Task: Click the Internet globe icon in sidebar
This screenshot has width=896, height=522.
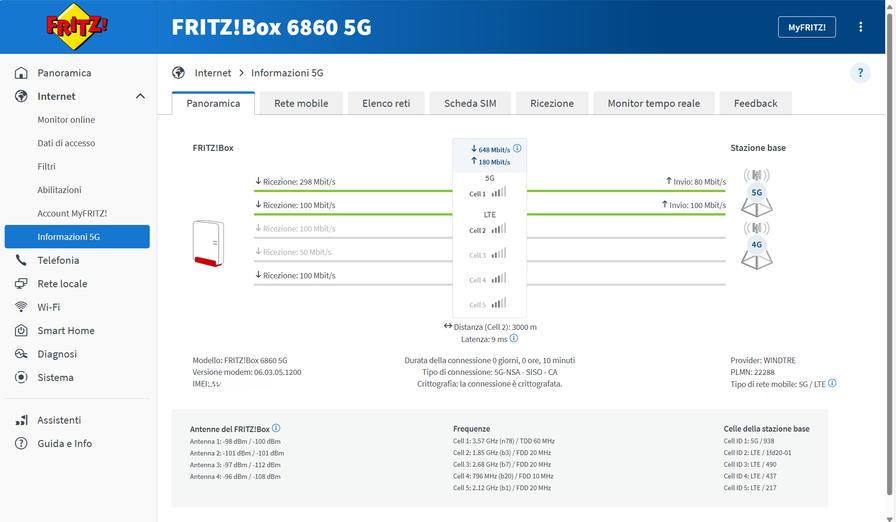Action: coord(21,96)
